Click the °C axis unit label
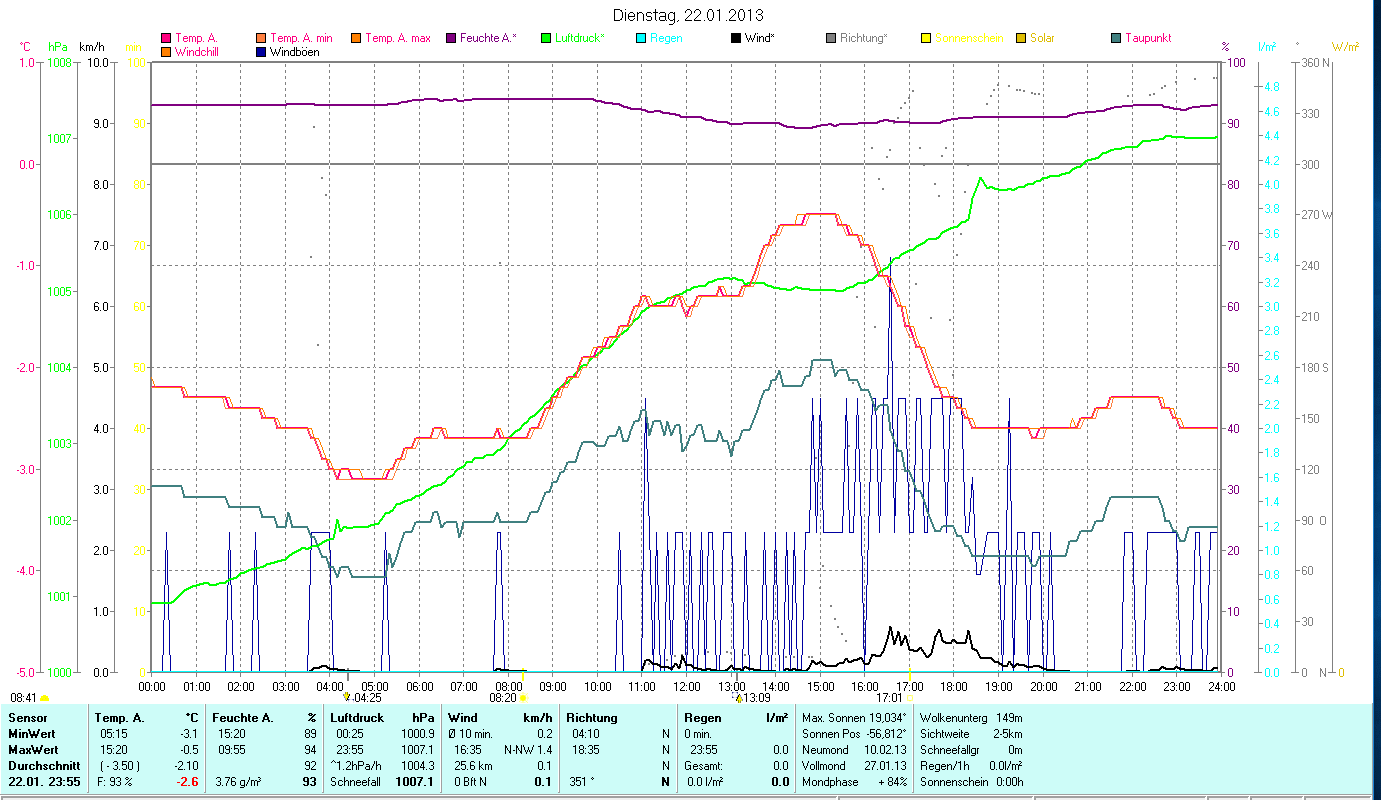Screen dimensions: 1381x800 [25, 47]
